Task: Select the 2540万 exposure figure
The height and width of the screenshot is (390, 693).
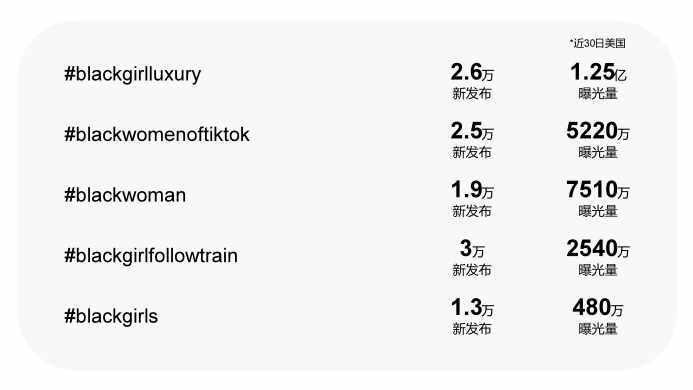Action: [598, 249]
